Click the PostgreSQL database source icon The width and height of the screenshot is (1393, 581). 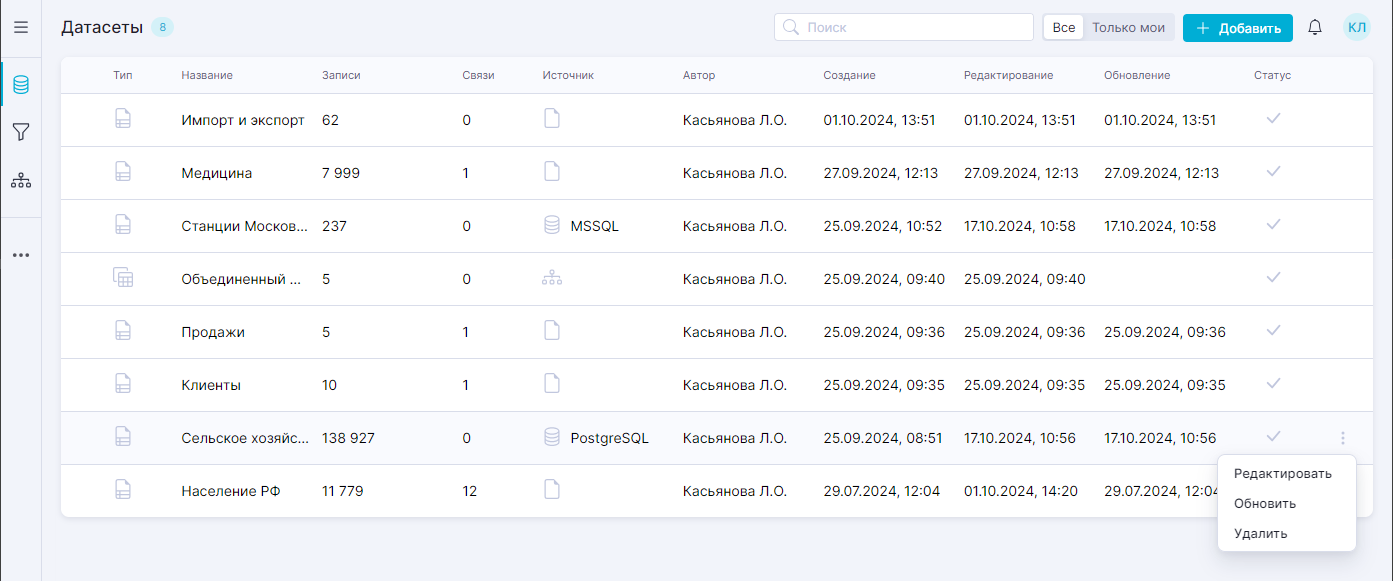551,437
